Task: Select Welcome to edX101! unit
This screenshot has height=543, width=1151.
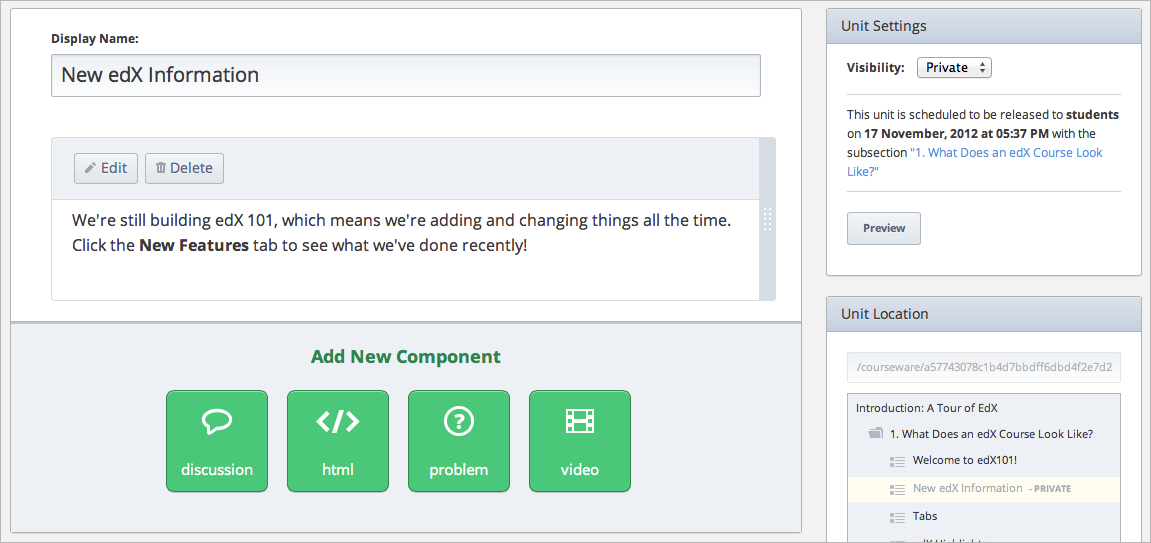Action: pos(964,461)
